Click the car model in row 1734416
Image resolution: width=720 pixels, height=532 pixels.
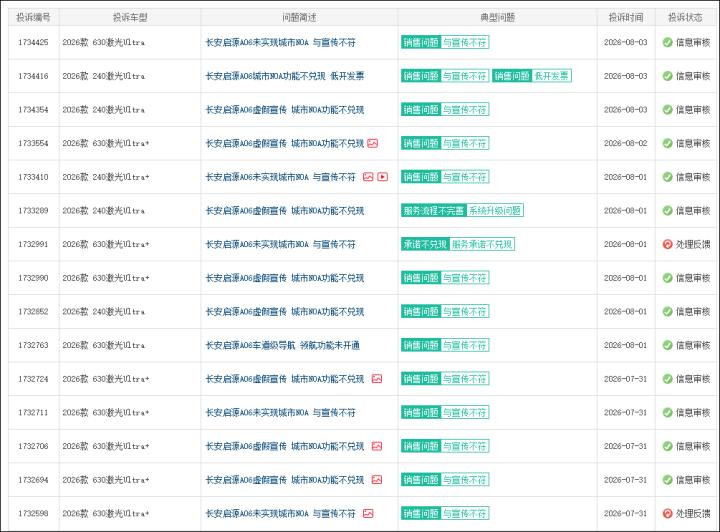click(x=104, y=76)
